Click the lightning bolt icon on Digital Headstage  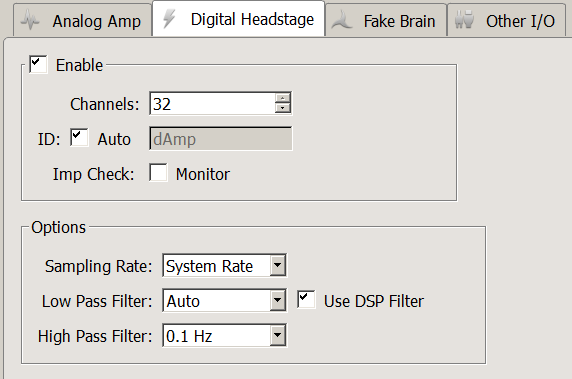coord(169,19)
